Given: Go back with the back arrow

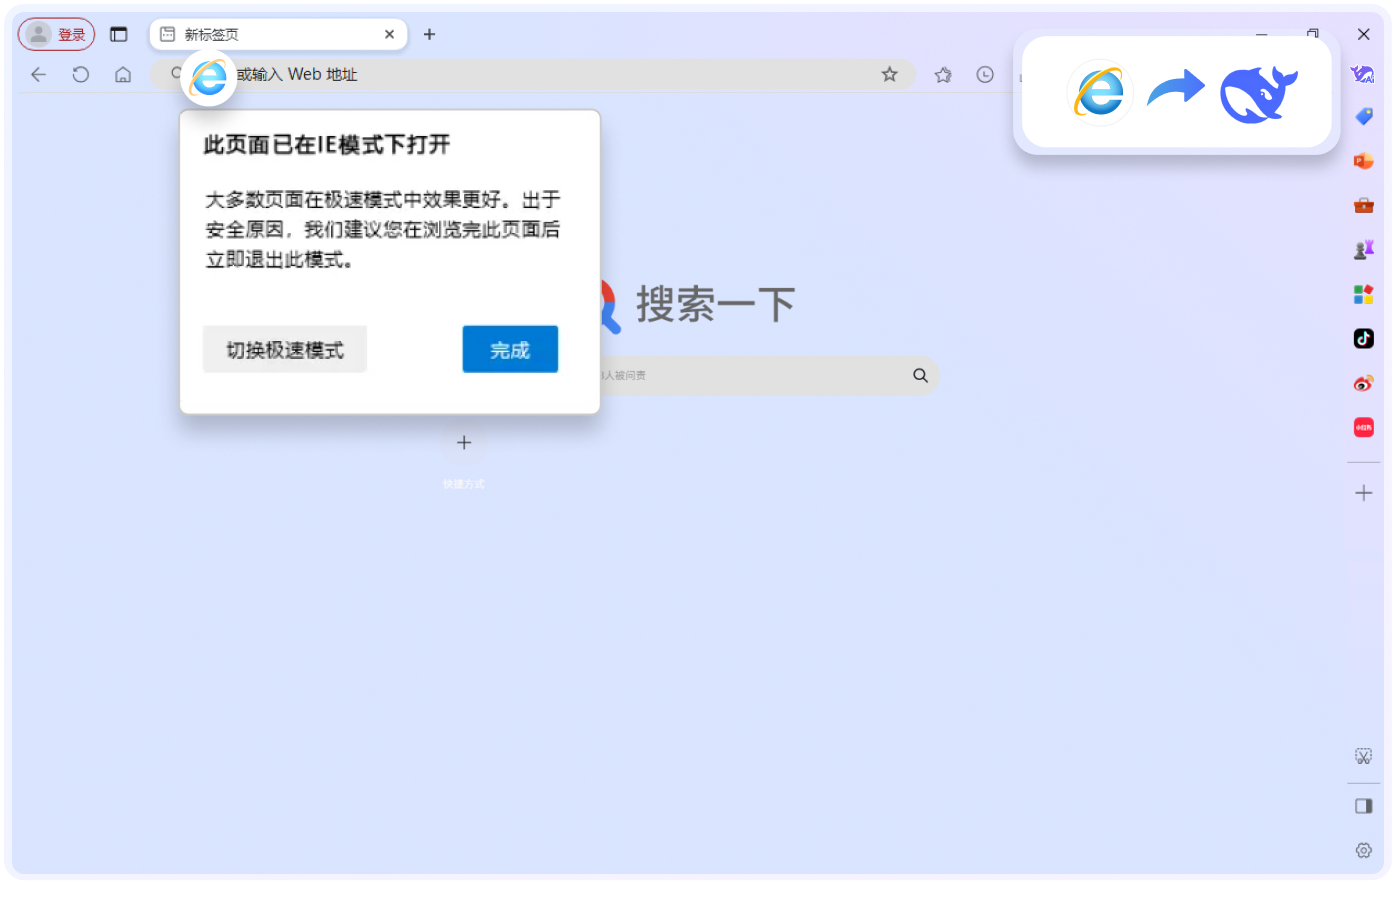Looking at the screenshot, I should click(x=39, y=74).
